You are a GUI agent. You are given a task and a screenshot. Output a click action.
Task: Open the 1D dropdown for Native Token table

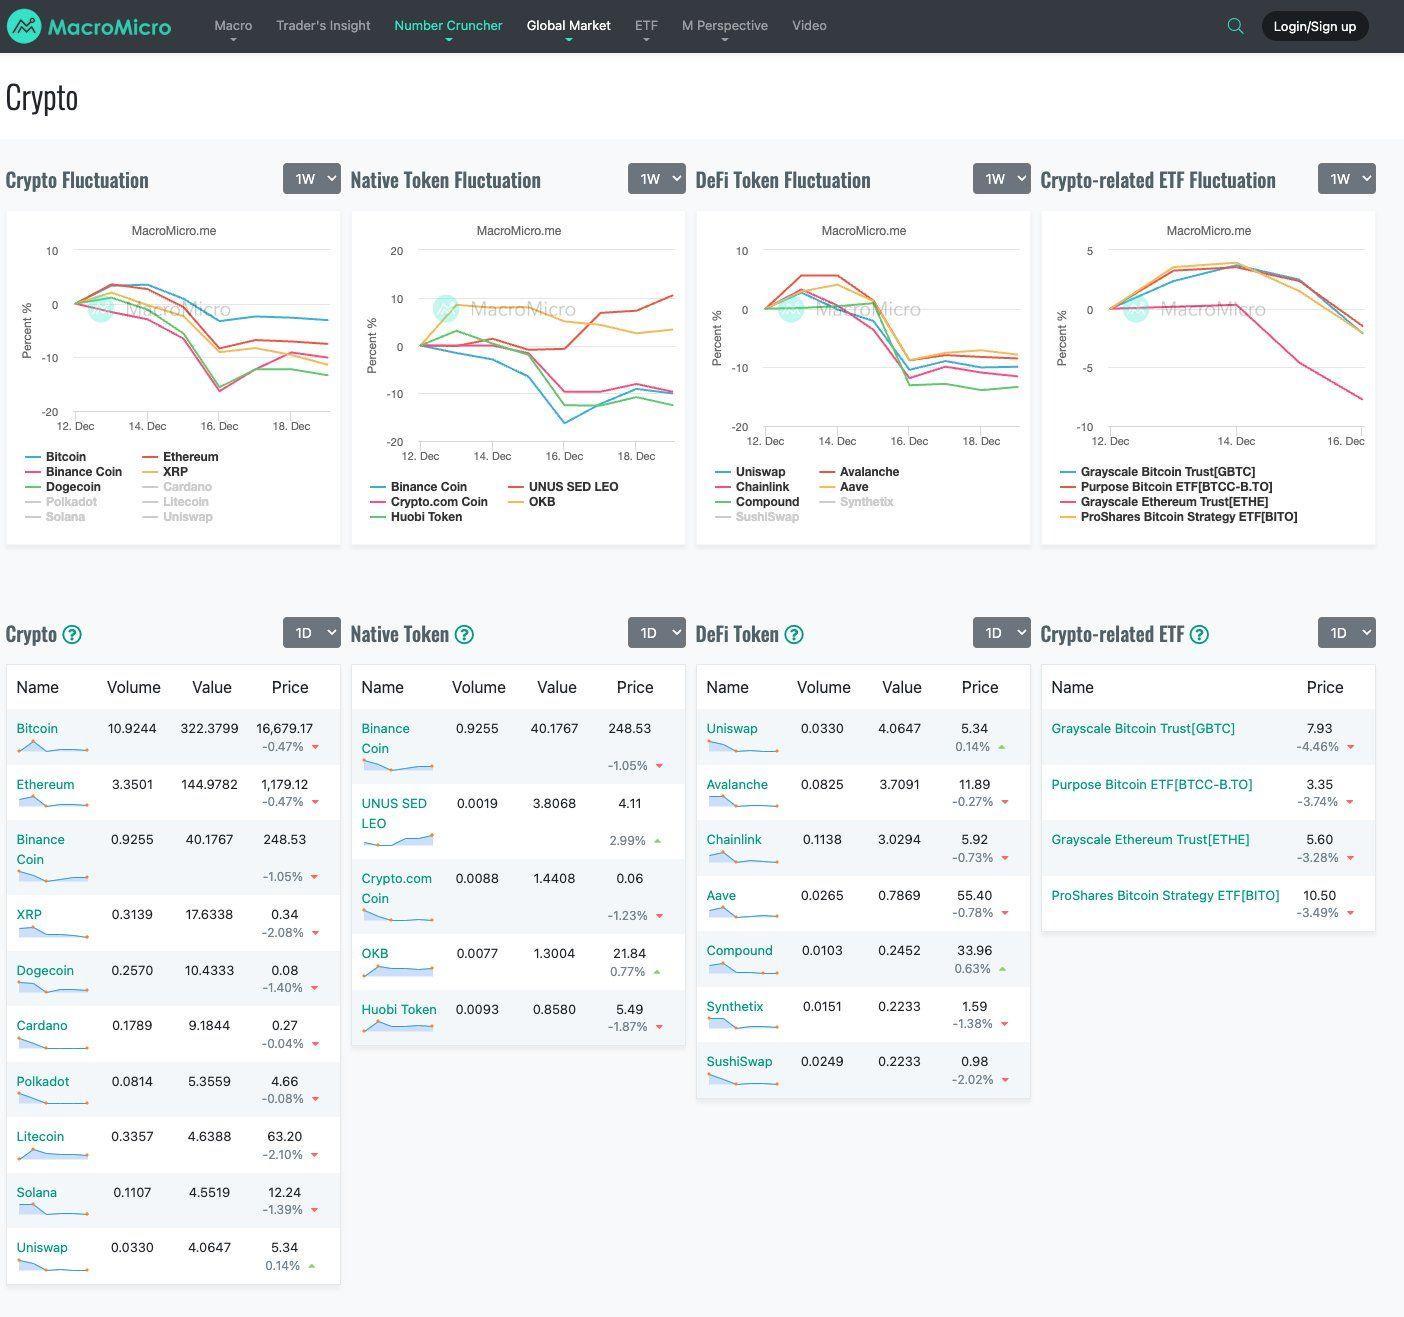656,633
